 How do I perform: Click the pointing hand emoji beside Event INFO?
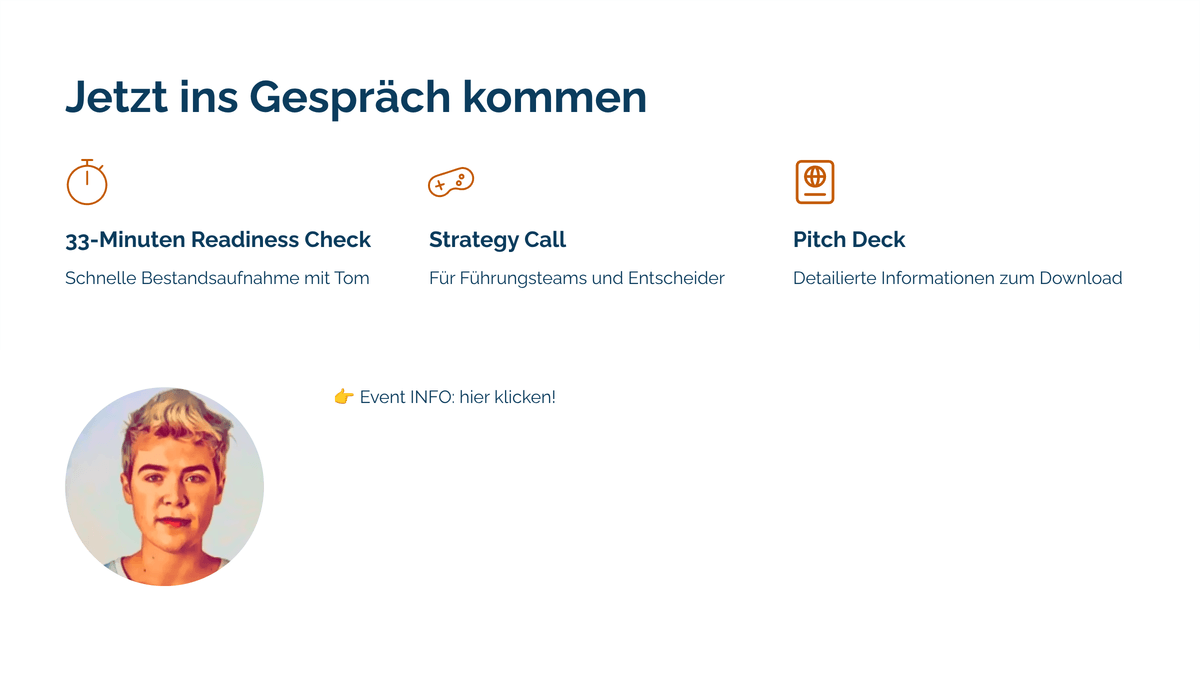[344, 397]
